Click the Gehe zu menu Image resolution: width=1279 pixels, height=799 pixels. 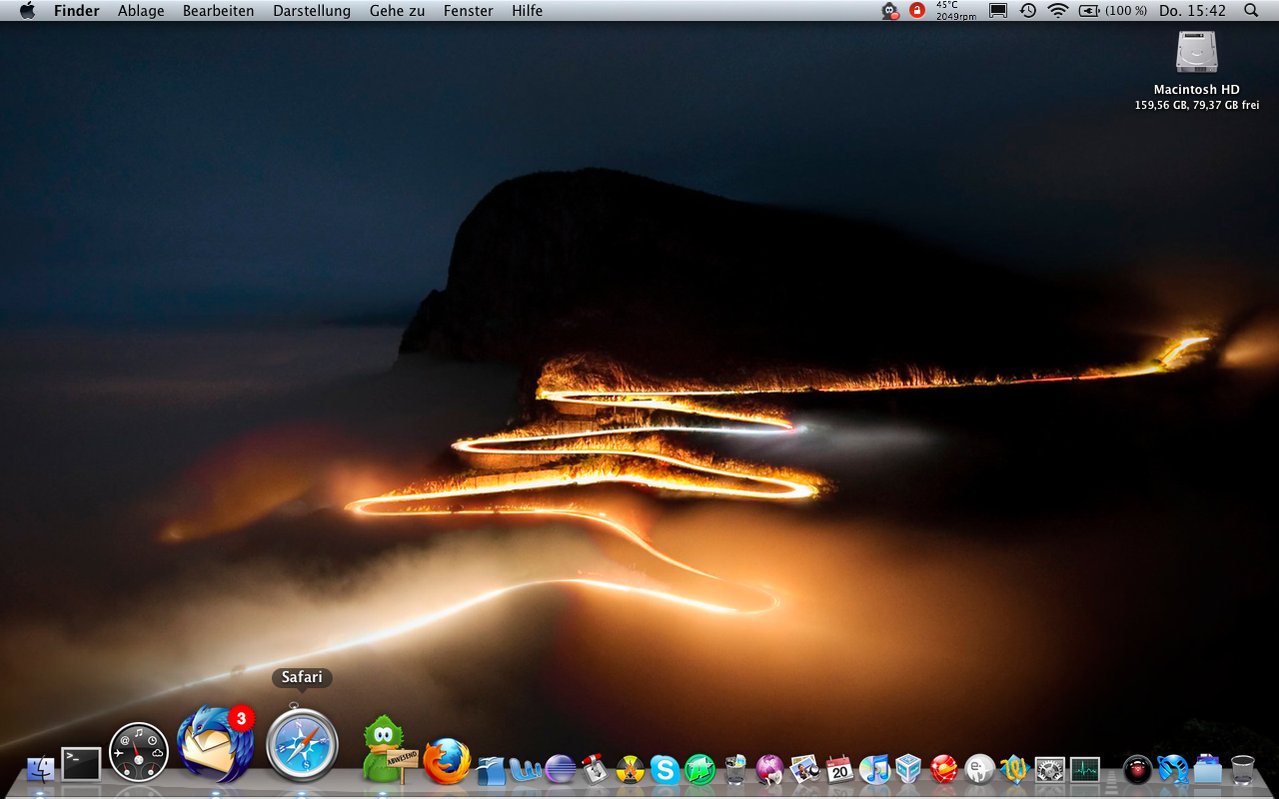397,11
